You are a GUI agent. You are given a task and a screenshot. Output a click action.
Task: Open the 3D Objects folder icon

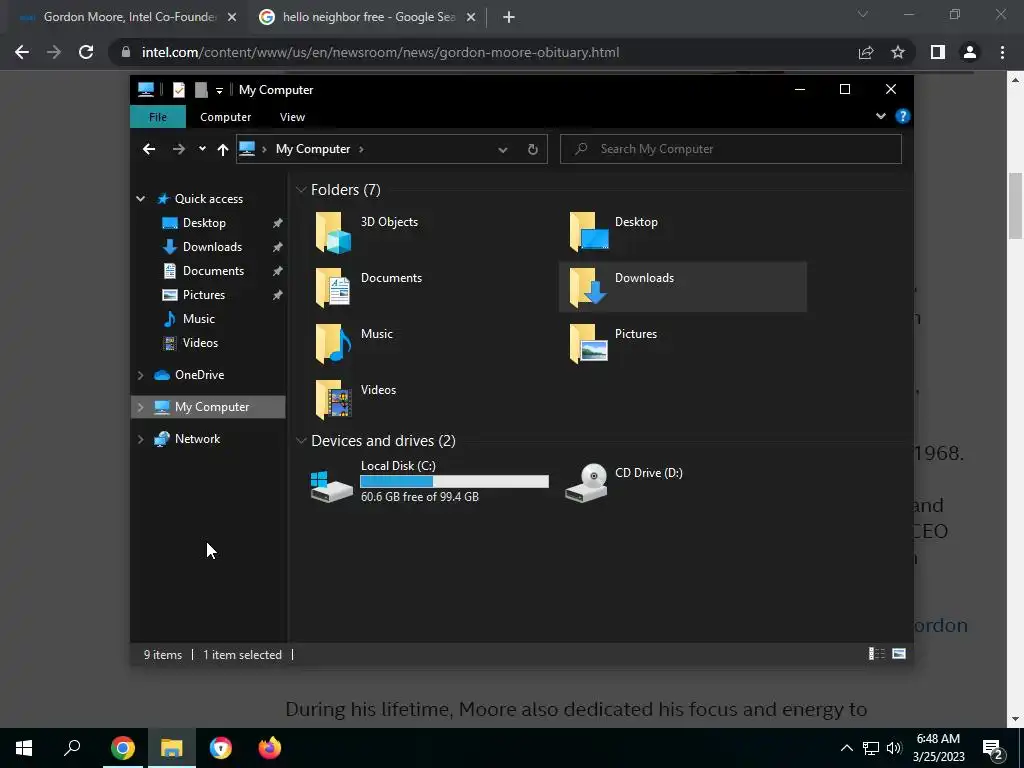334,232
